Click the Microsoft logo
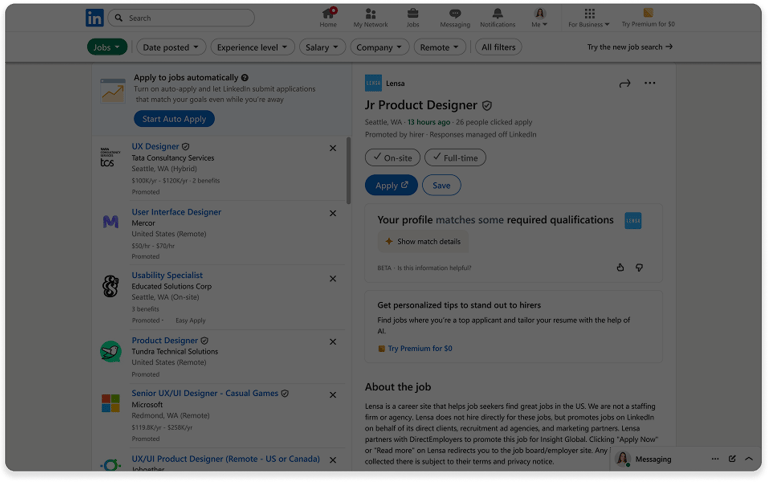Screen dimensions: 768x482 110,404
